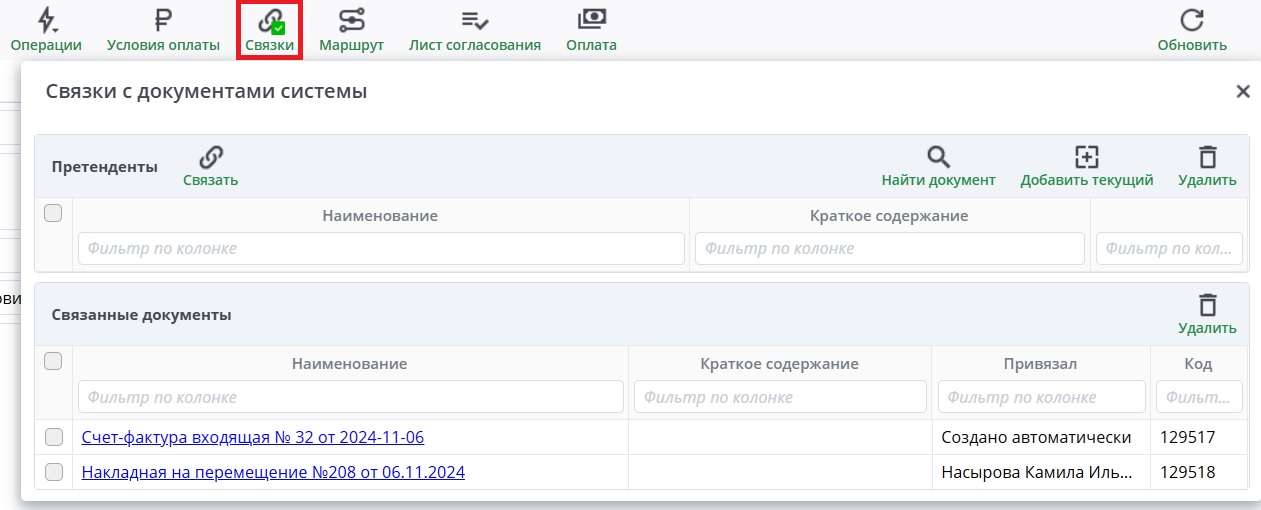Open Лист согласования checklist icon
The image size is (1261, 510).
474,21
